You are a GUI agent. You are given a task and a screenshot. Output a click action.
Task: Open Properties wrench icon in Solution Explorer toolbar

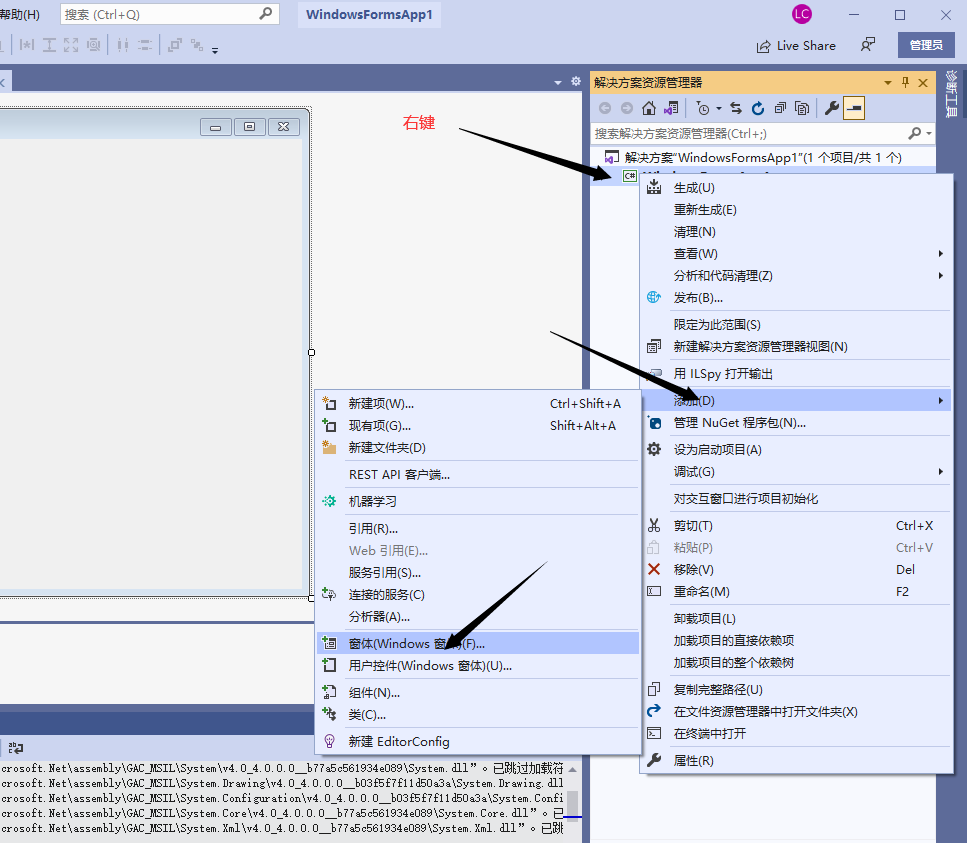tap(831, 109)
